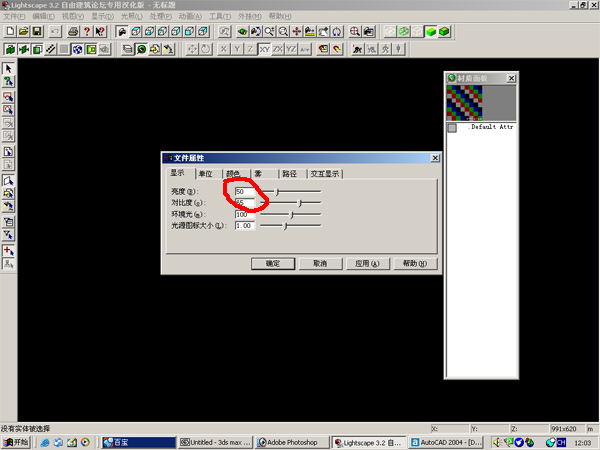600x450 pixels.
Task: Click the 取消 cancel button
Action: click(320, 264)
